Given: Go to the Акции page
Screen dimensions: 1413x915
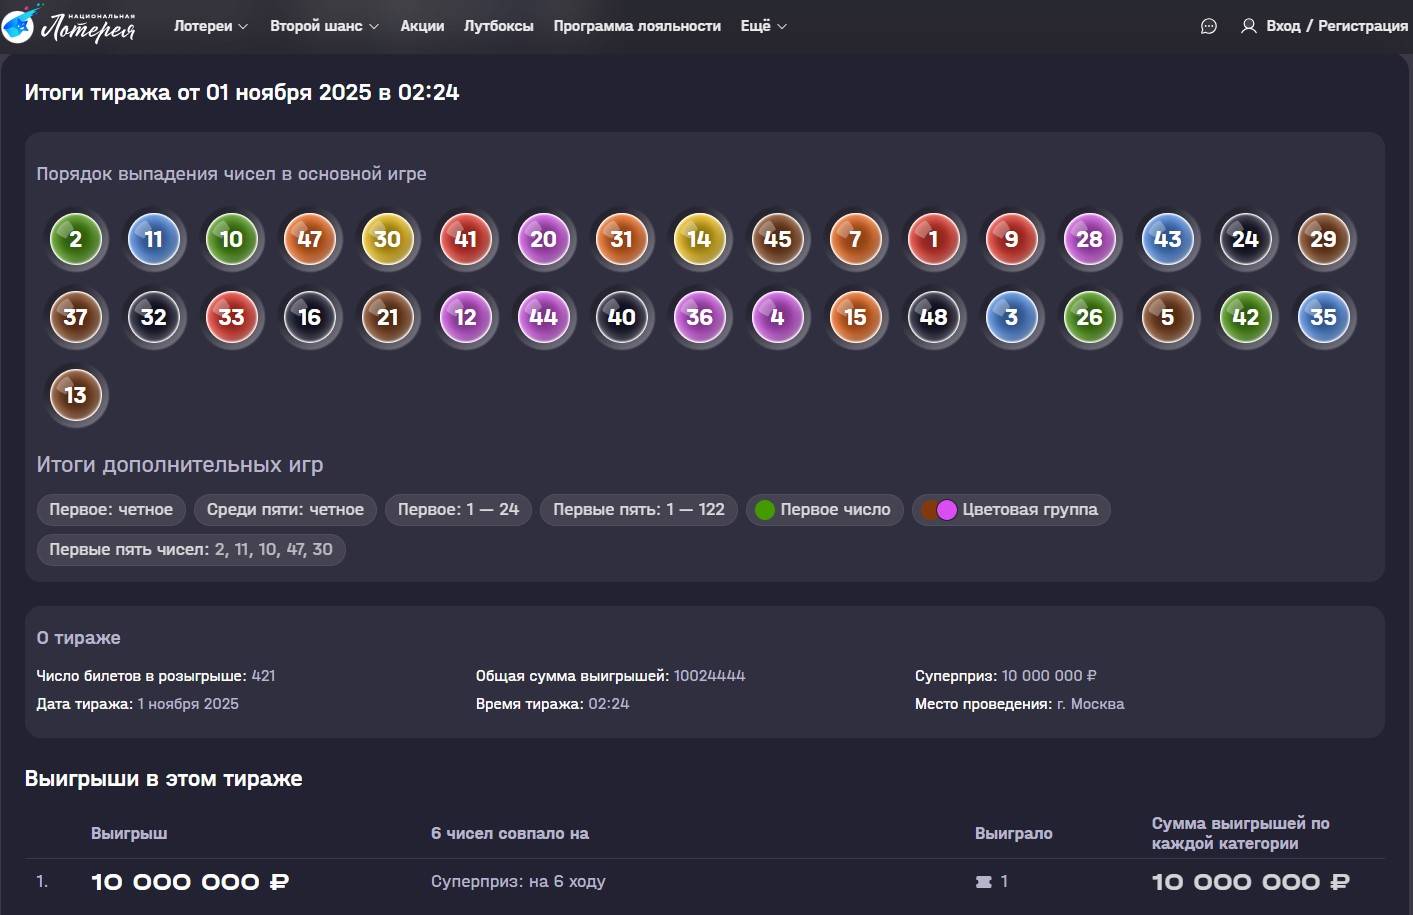Looking at the screenshot, I should 422,26.
